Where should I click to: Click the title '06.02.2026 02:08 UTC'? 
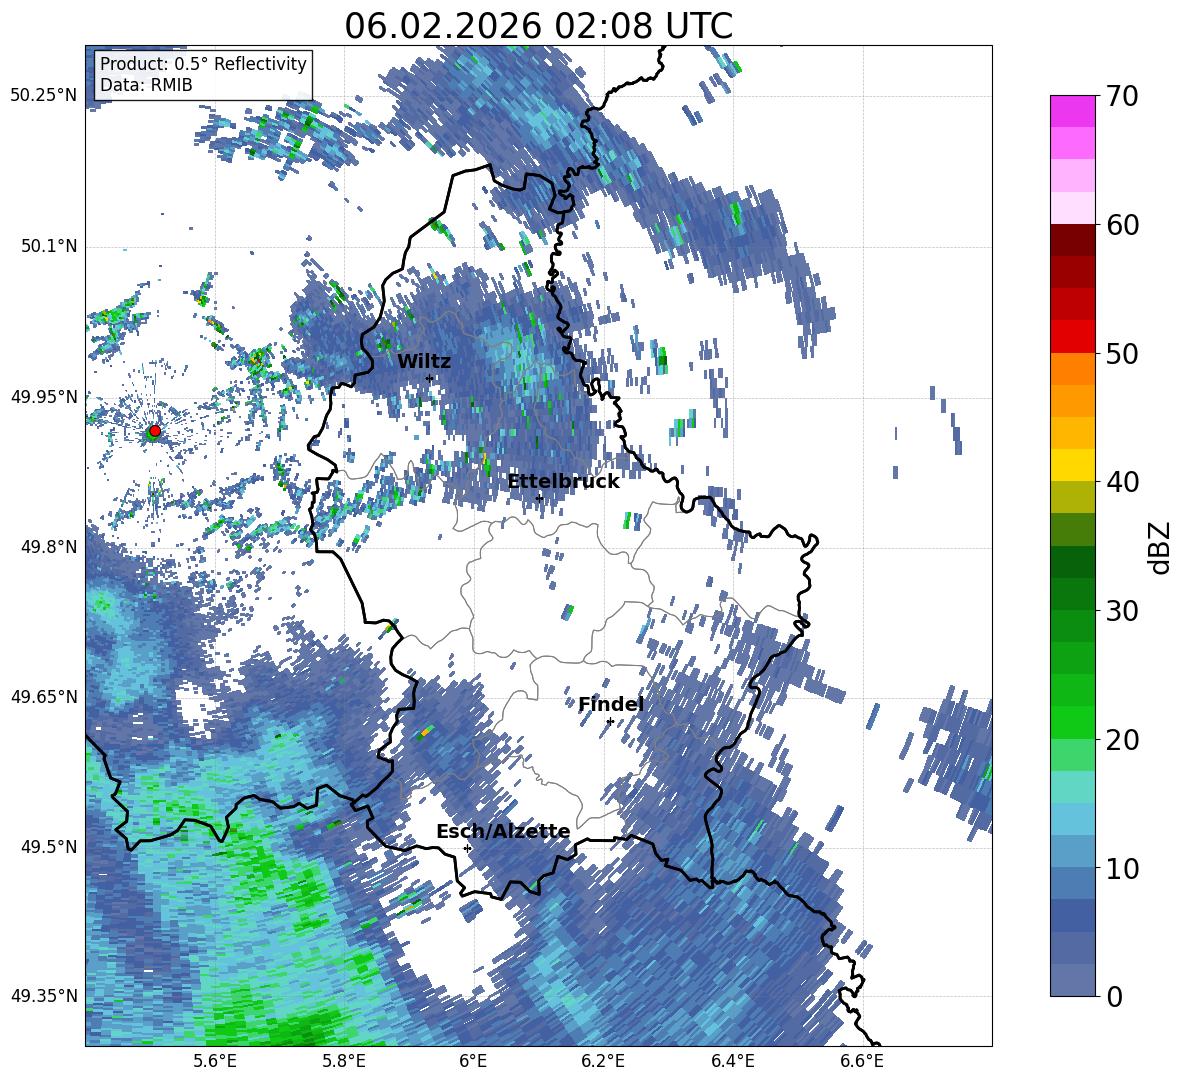[x=538, y=26]
